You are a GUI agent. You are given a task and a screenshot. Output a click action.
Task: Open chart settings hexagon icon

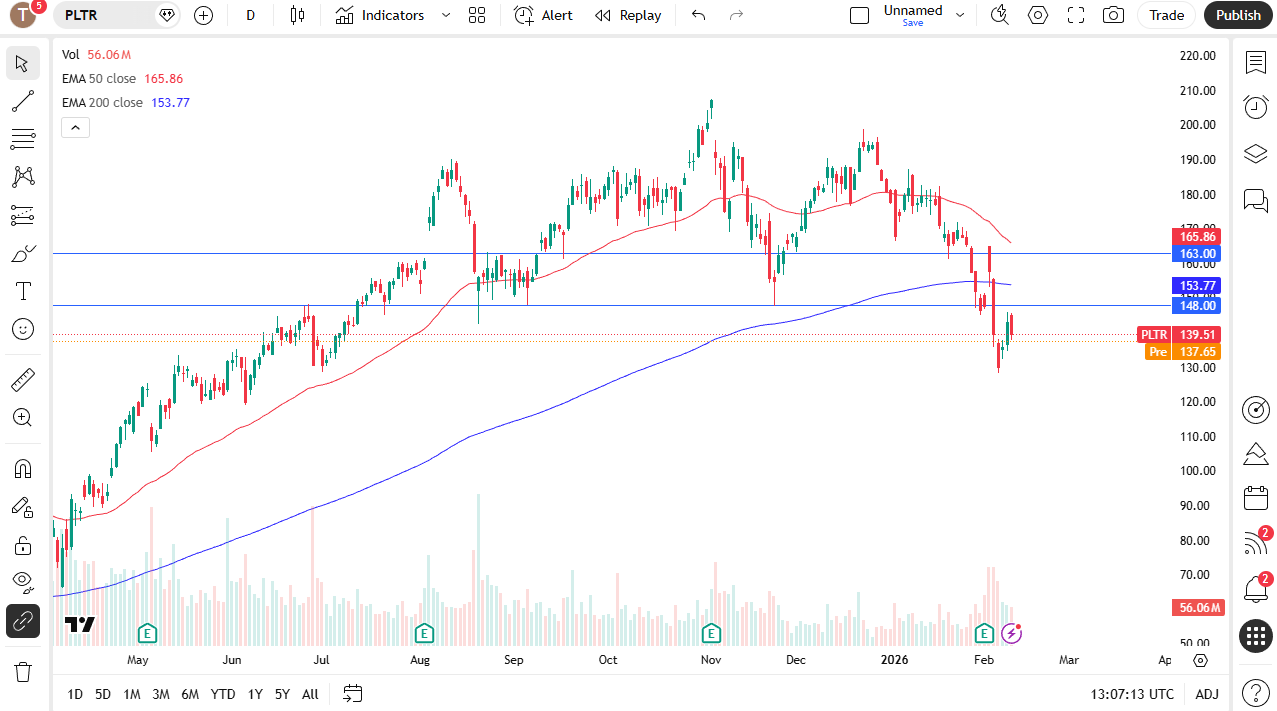1038,15
